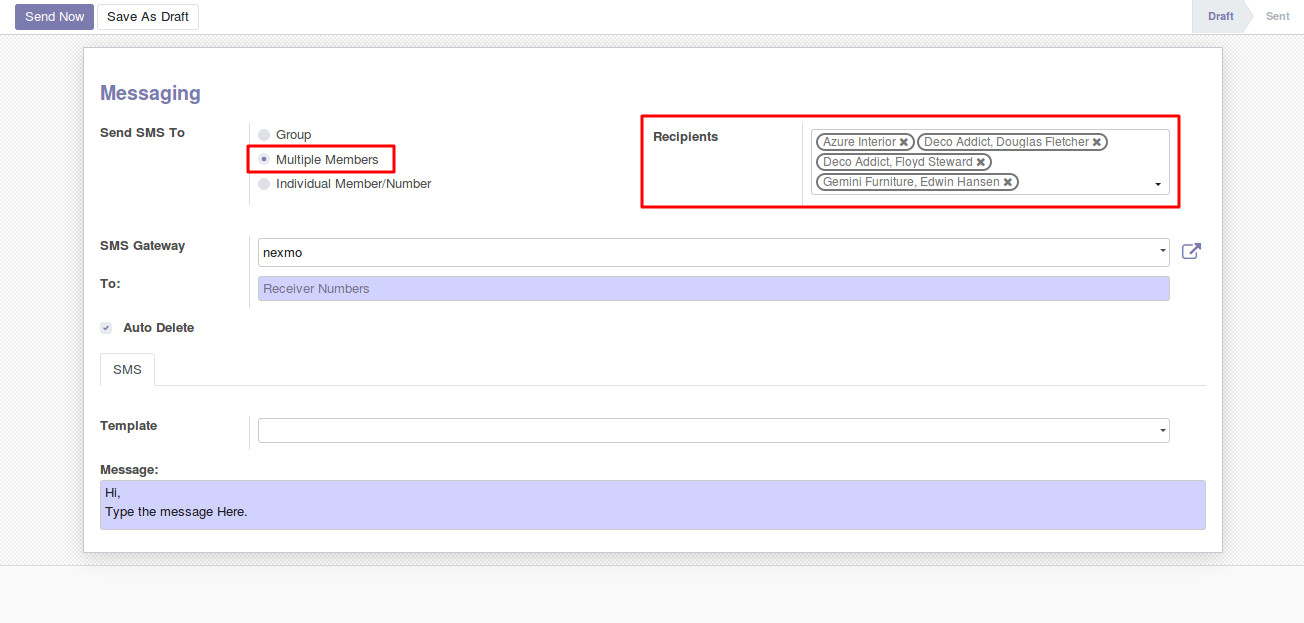The height and width of the screenshot is (623, 1304).
Task: Switch to the SMS tab
Action: (127, 369)
